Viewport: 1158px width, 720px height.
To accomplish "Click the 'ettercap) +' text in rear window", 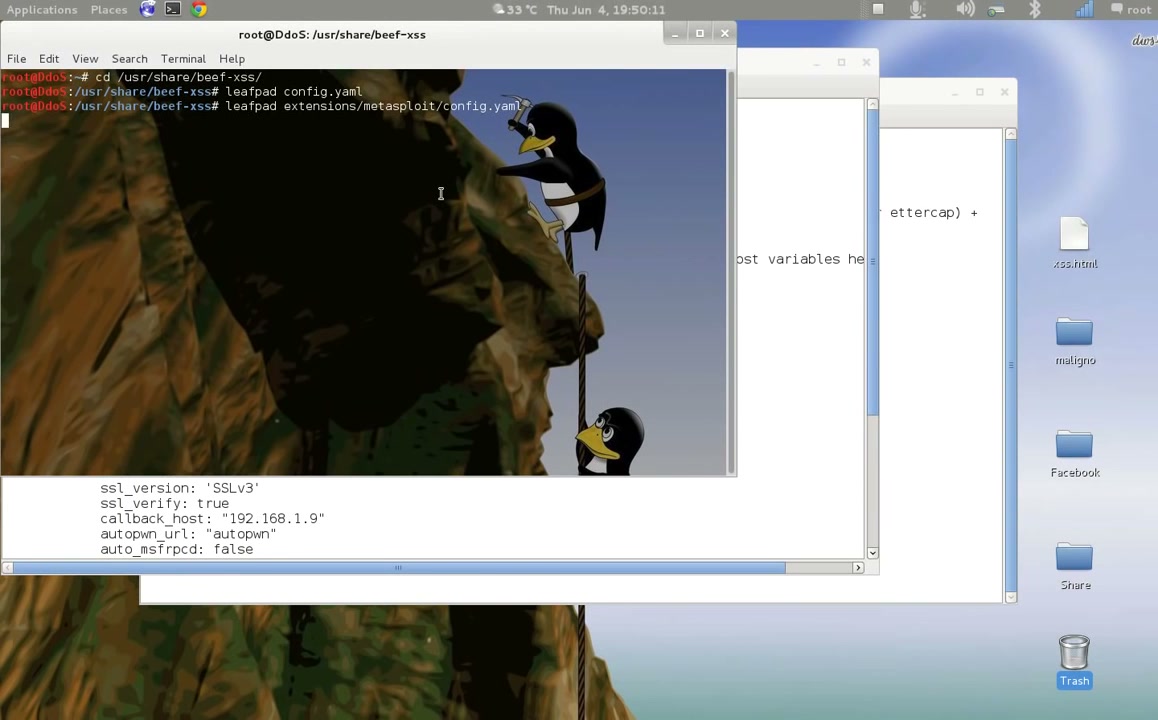I will click(x=933, y=213).
